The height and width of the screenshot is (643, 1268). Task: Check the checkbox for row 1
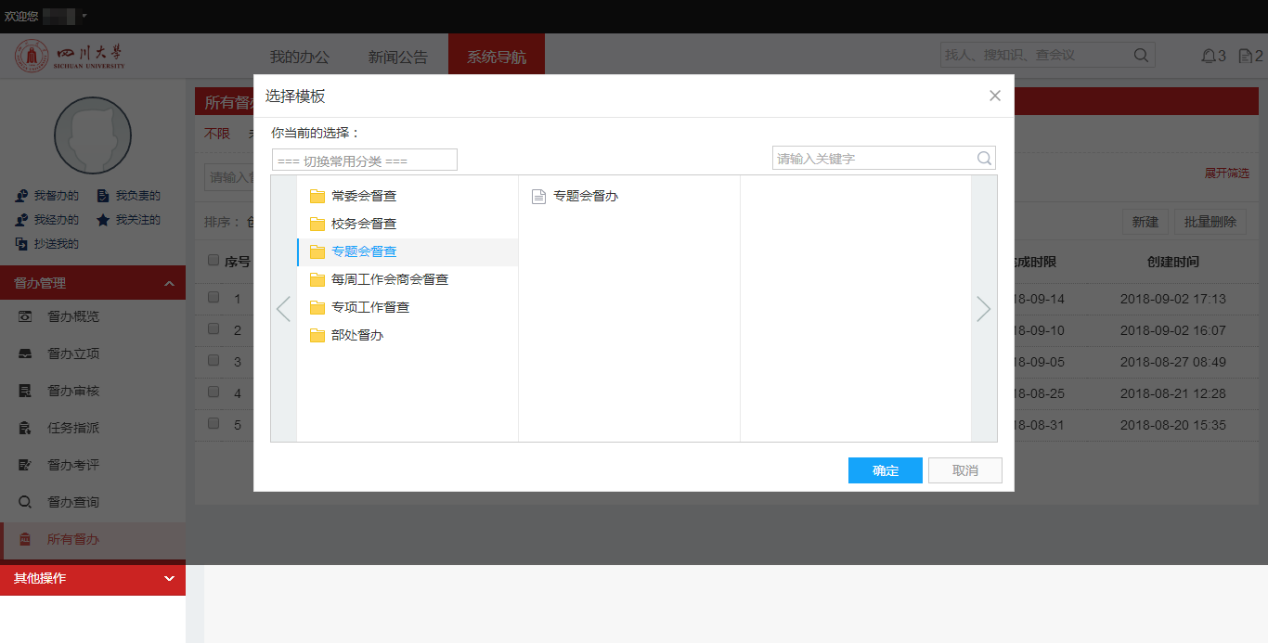pos(213,298)
